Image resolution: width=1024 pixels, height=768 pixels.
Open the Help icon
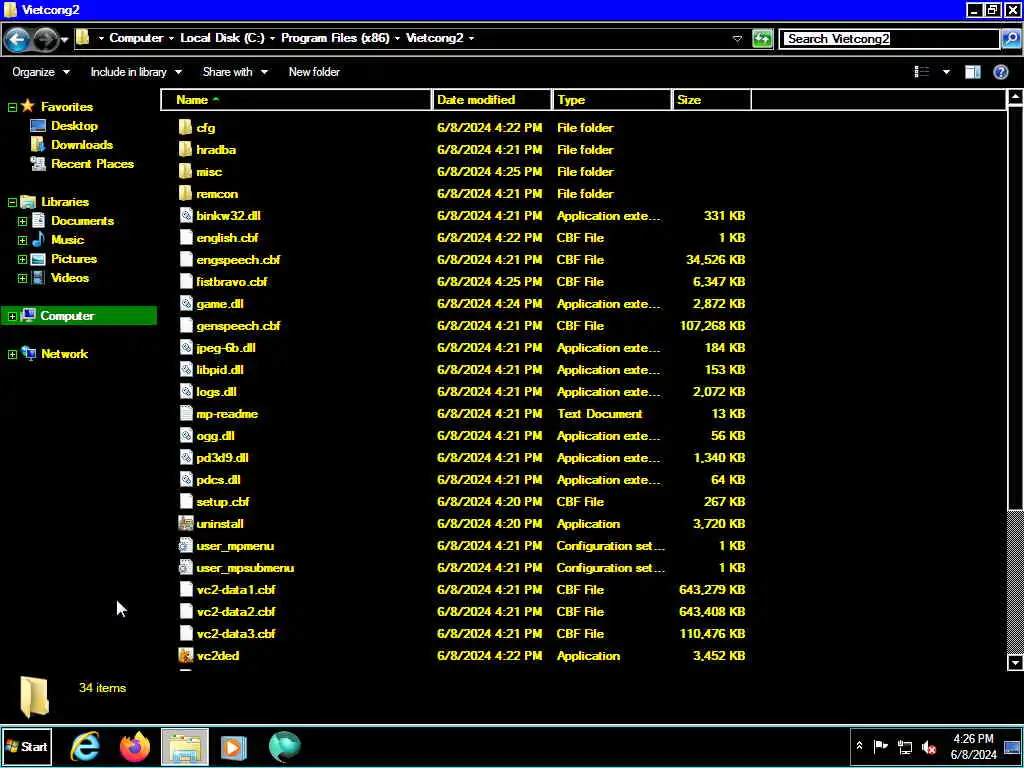1000,72
